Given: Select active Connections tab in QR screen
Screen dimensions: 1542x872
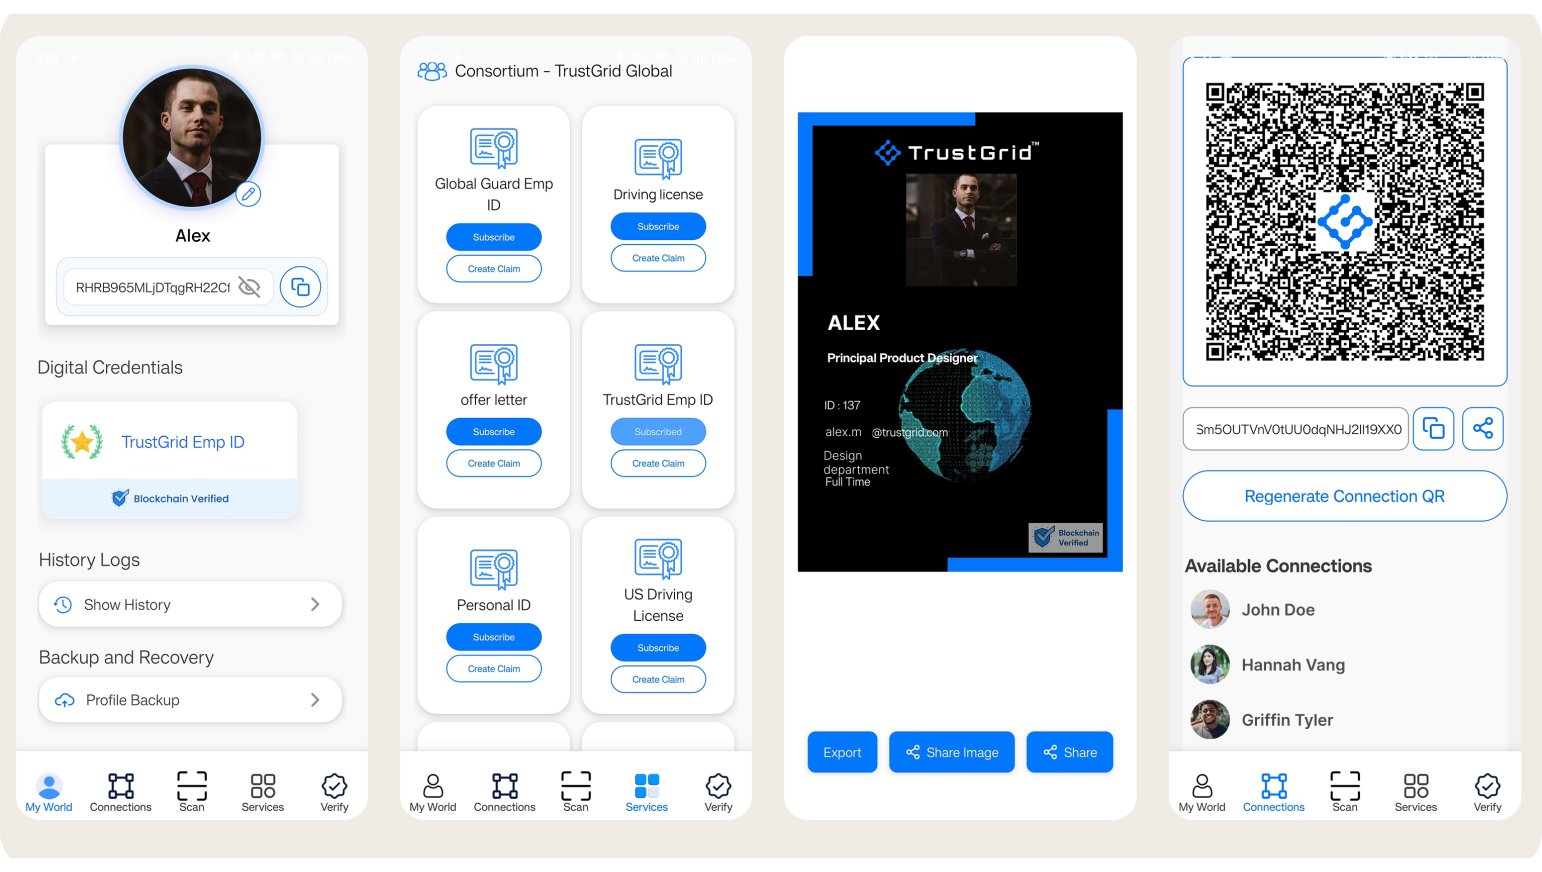Looking at the screenshot, I should point(1274,792).
